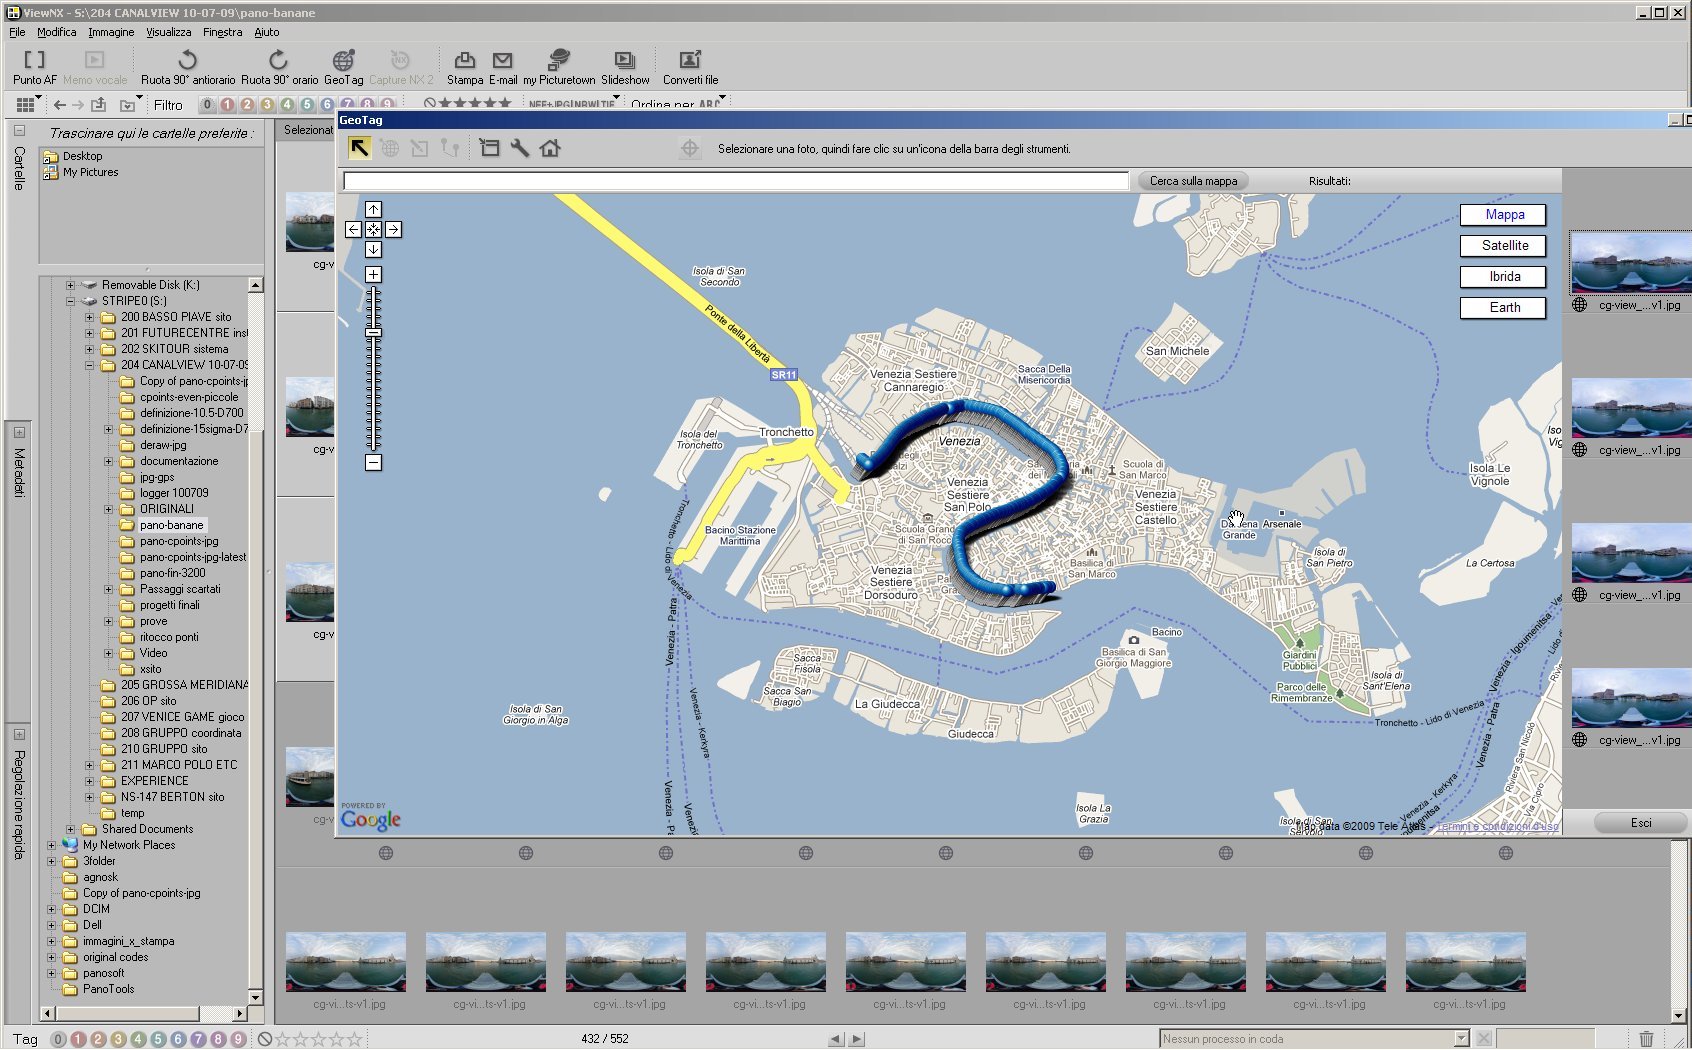
Task: Collapse the 204 CANALVIEW folder node
Action: [89, 365]
